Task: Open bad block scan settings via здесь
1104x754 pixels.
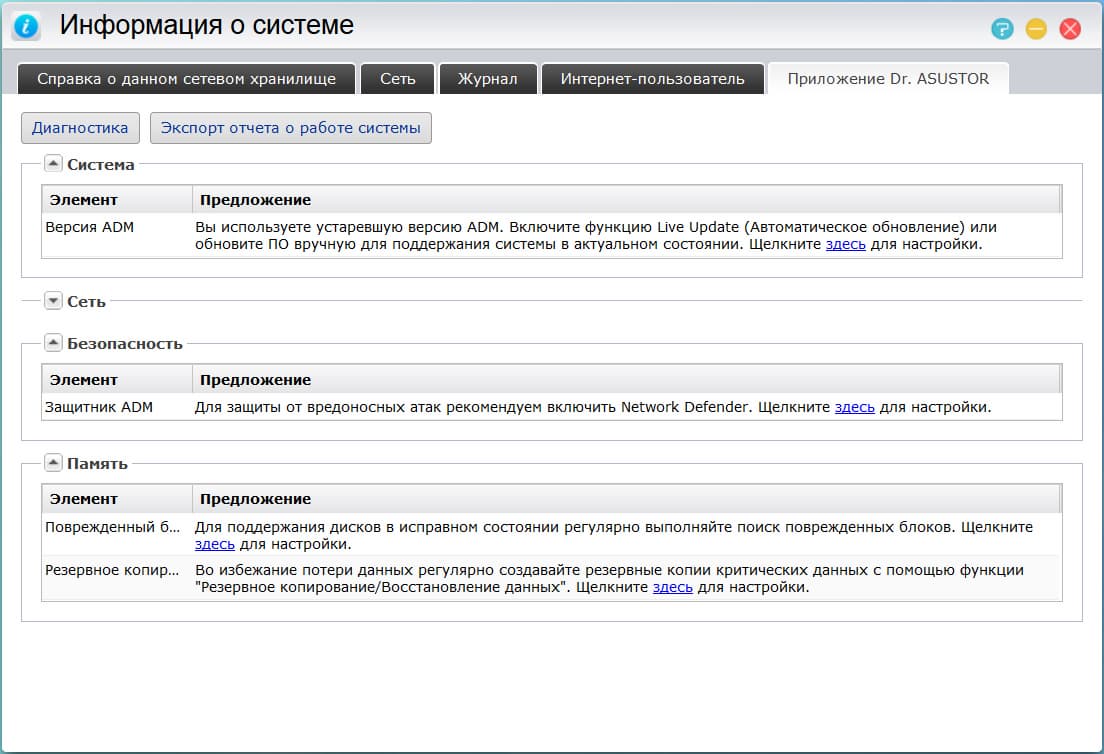Action: (x=213, y=543)
